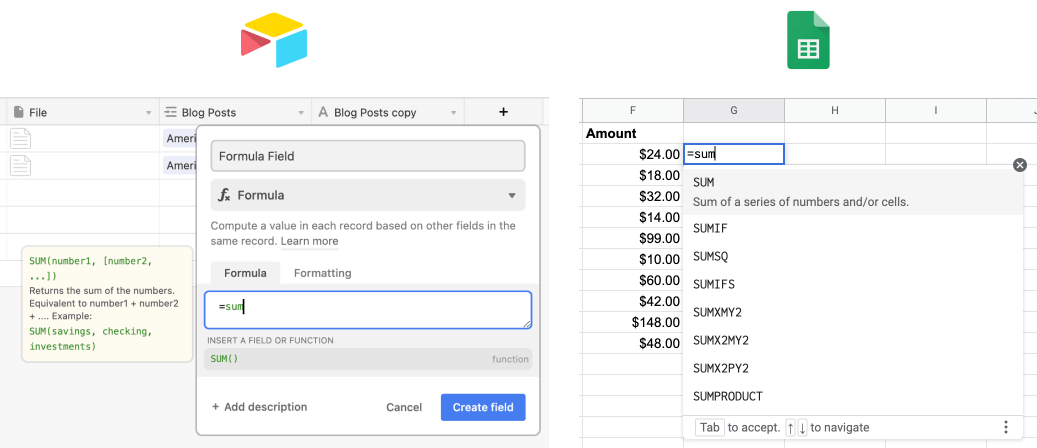Click the Formula Field name input
The image size is (1037, 448).
click(x=367, y=156)
